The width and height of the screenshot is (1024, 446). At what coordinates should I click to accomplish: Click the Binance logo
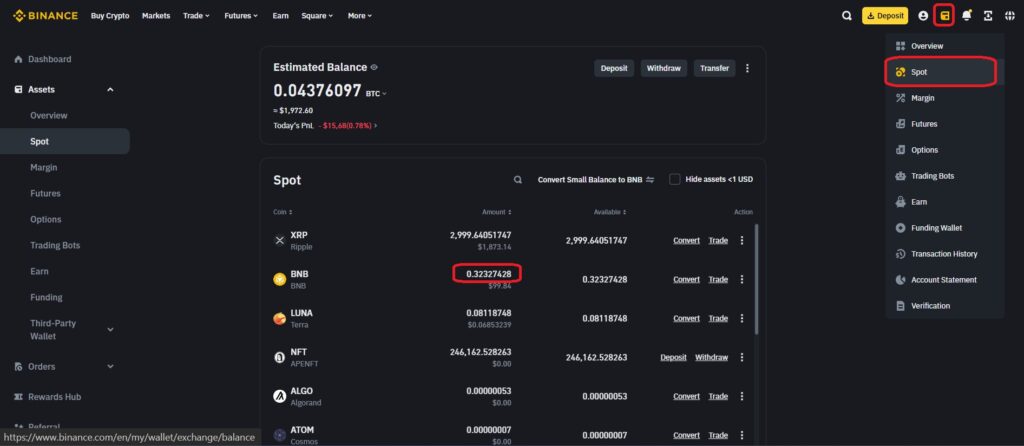coord(45,16)
